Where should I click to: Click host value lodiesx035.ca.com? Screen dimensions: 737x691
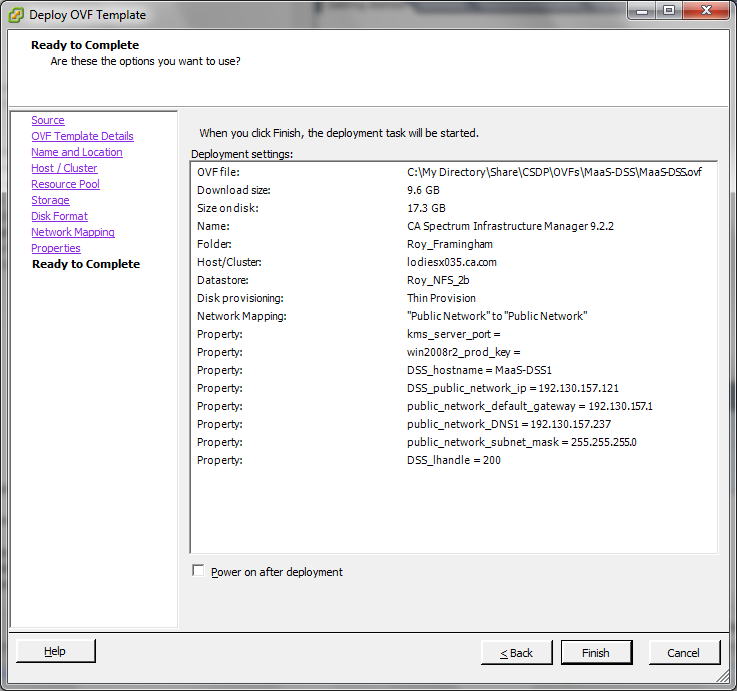pyautogui.click(x=452, y=262)
